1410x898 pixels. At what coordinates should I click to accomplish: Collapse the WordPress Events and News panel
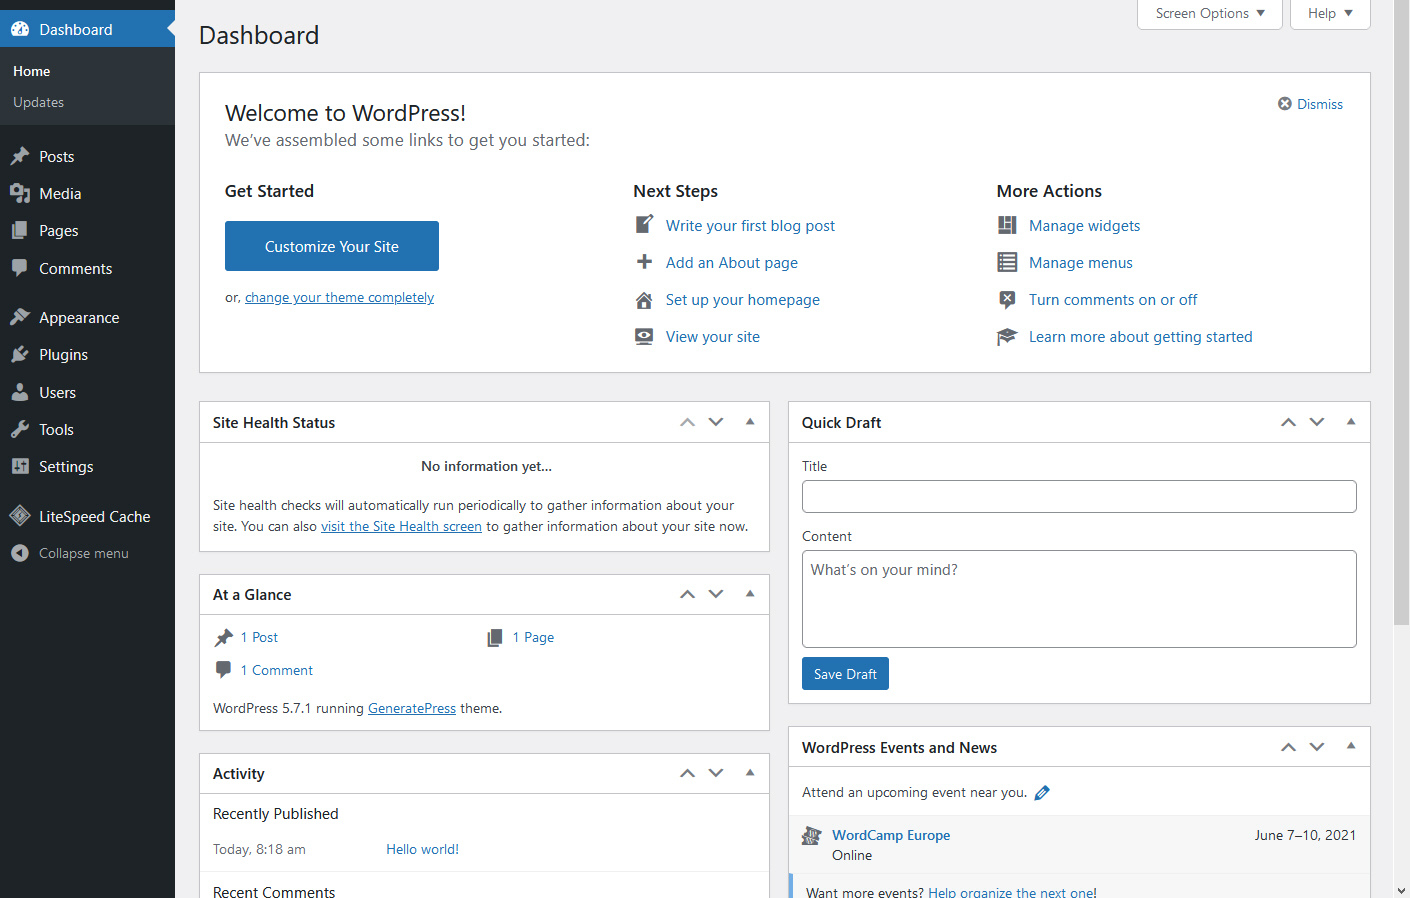coord(1351,746)
